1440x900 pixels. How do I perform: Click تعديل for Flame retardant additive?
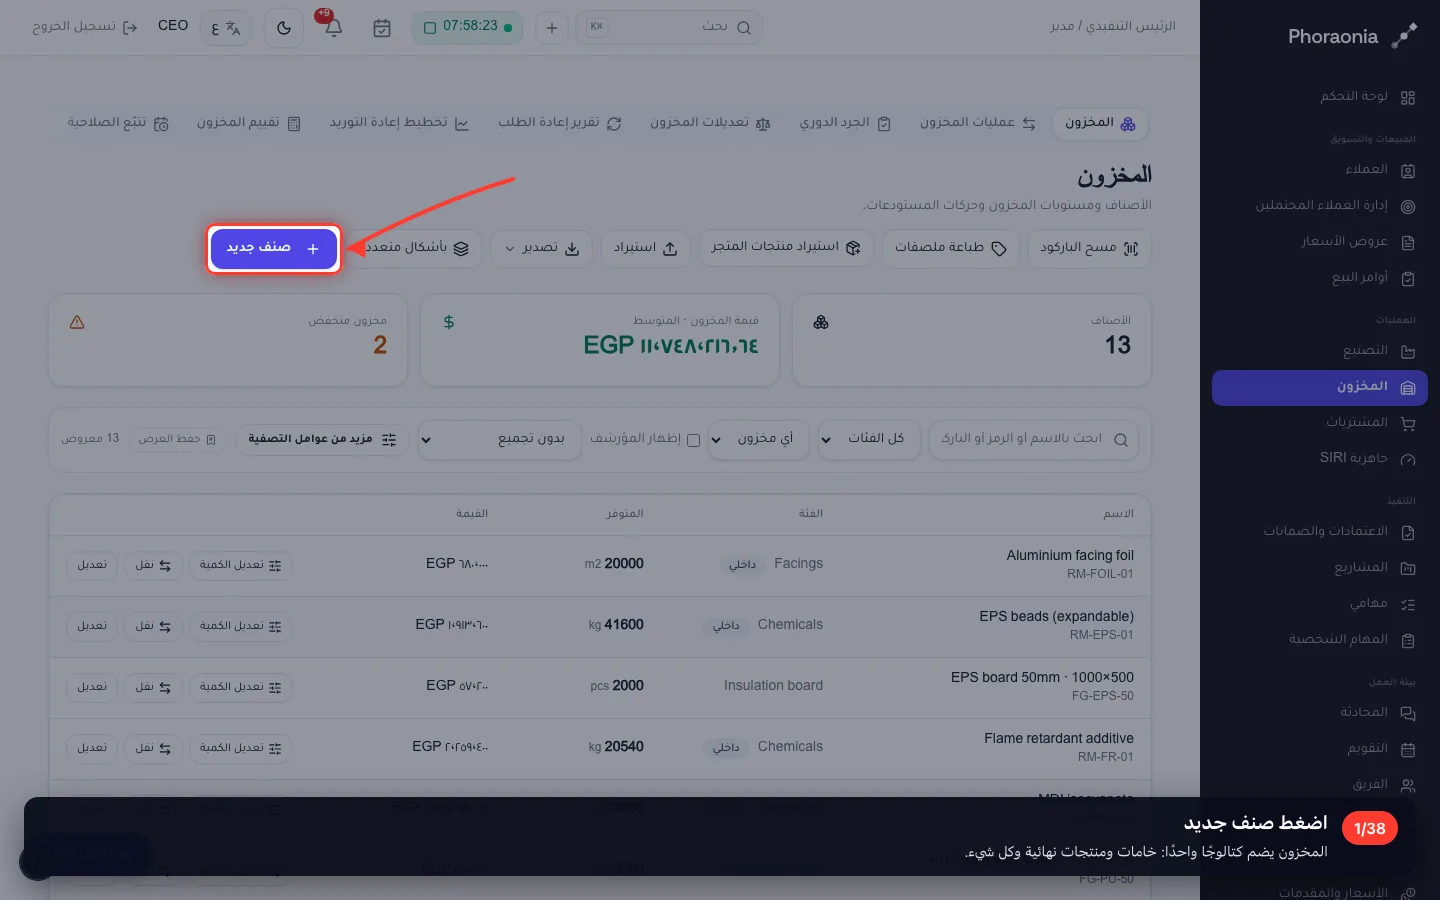pos(92,749)
